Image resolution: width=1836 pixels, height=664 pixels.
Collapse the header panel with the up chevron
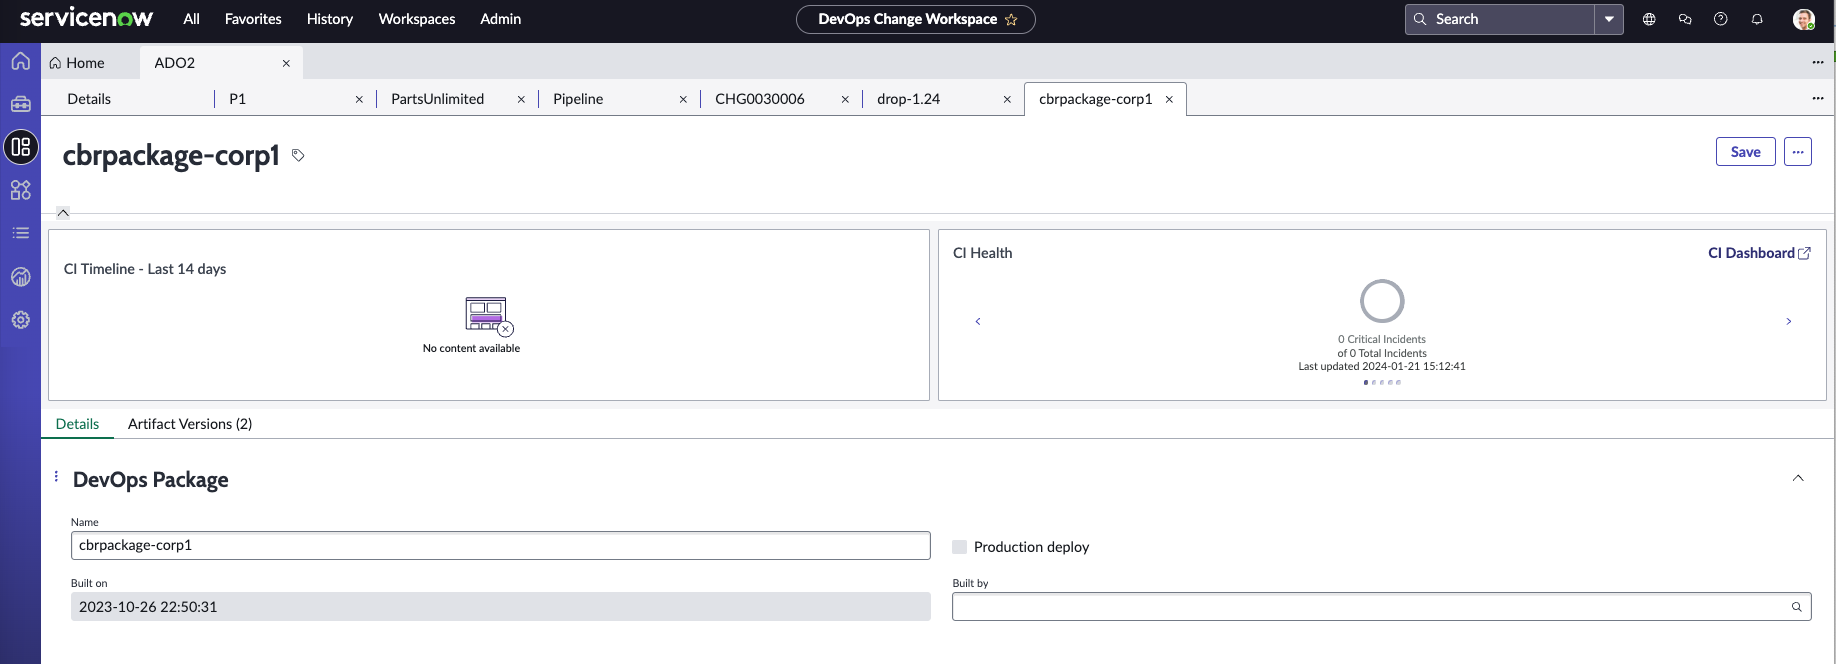click(x=63, y=212)
